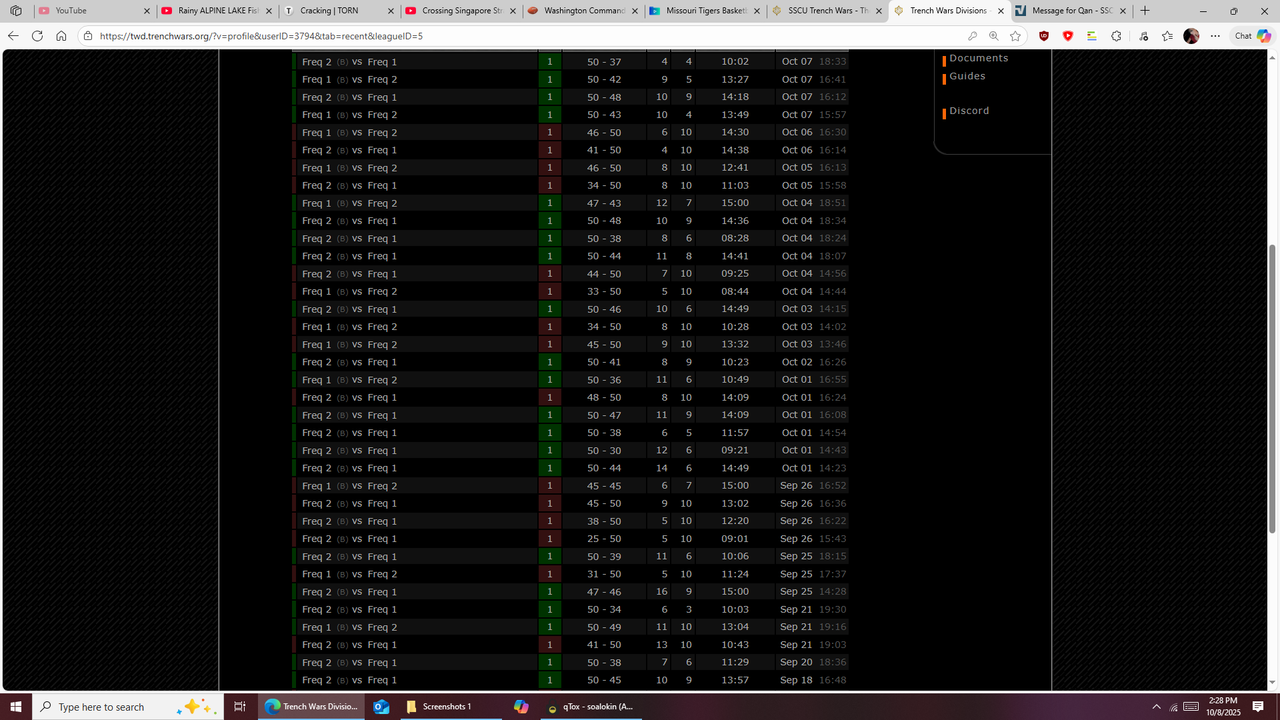1280x720 pixels.
Task: Open saved passwords key icon
Action: click(972, 35)
